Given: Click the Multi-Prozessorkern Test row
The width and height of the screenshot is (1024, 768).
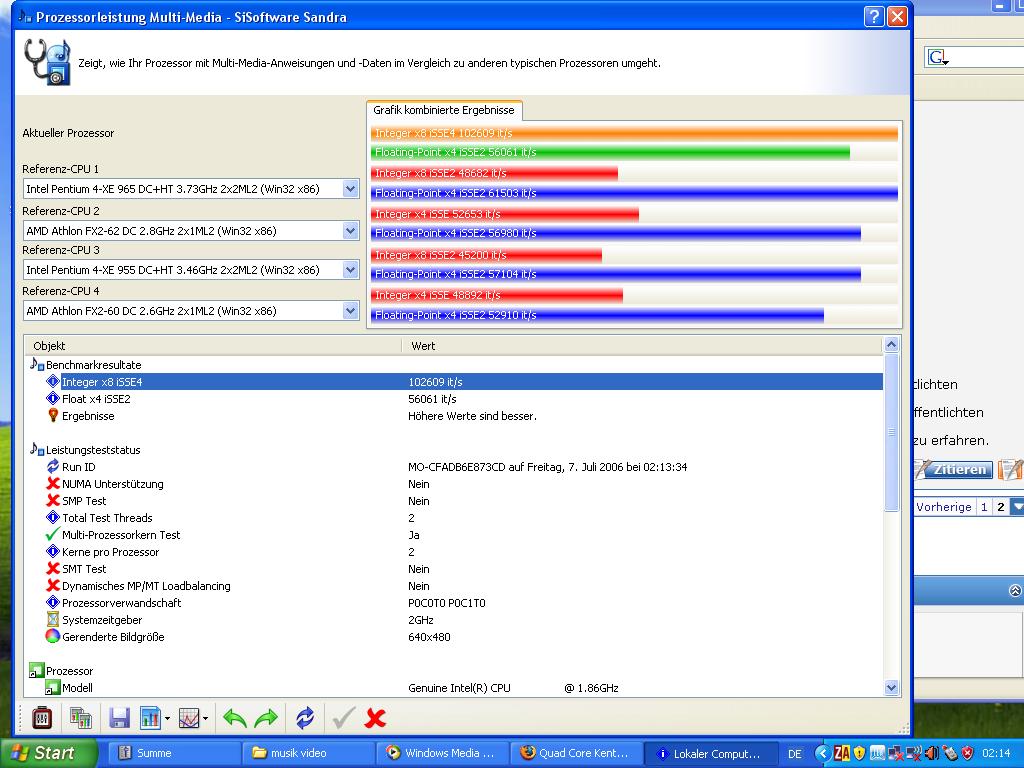Looking at the screenshot, I should coord(455,535).
